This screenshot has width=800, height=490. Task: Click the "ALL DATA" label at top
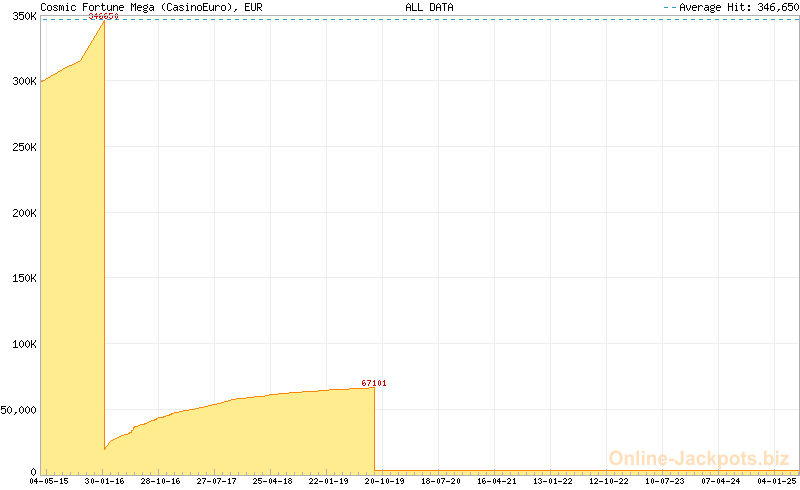(429, 7)
